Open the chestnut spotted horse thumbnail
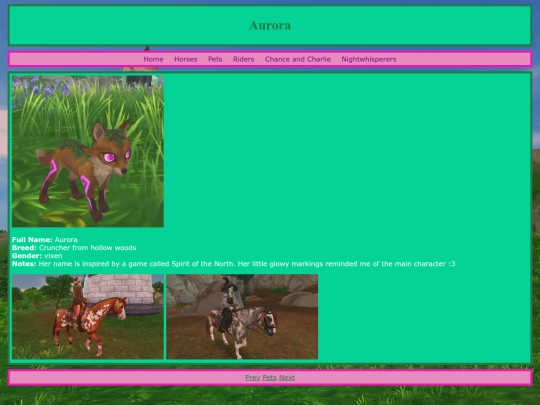 88,317
